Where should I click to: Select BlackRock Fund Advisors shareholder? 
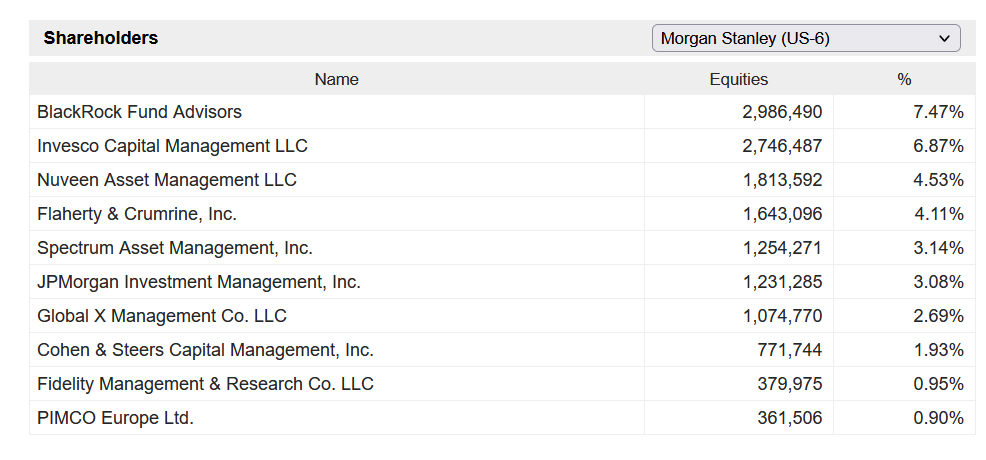(139, 112)
